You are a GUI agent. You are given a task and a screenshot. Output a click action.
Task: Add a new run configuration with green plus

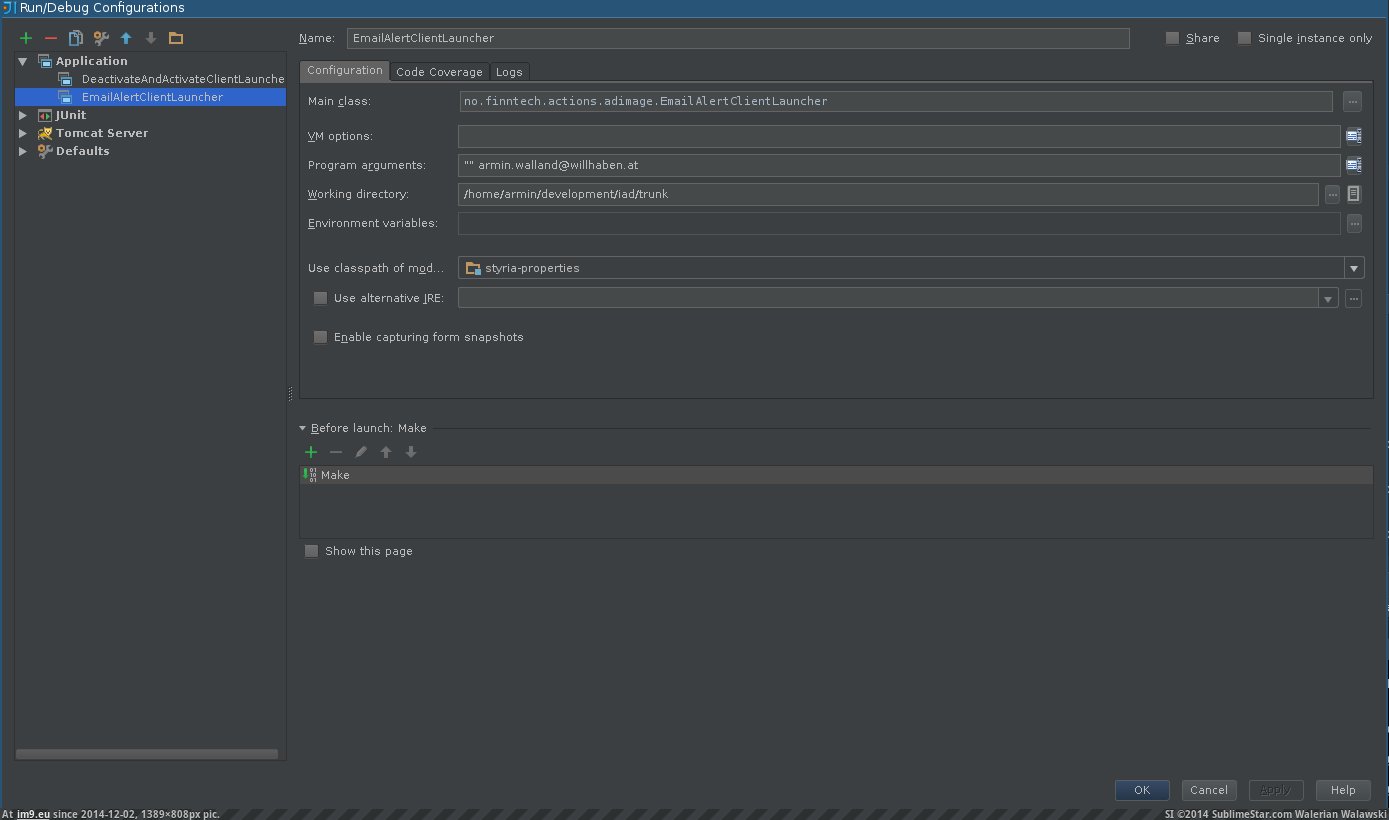coord(26,38)
